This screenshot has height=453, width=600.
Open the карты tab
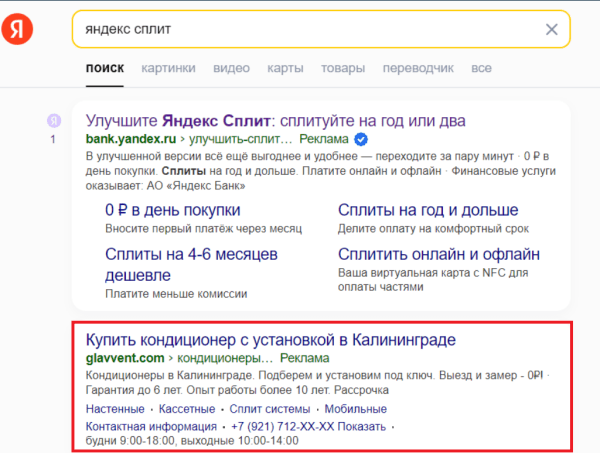pos(285,68)
